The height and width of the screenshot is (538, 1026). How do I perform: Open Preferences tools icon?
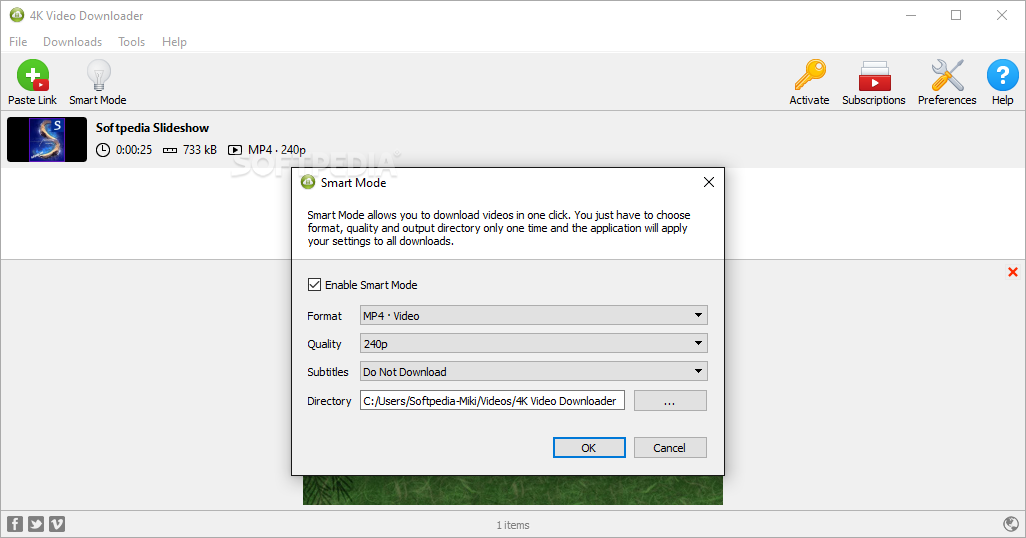[x=946, y=77]
